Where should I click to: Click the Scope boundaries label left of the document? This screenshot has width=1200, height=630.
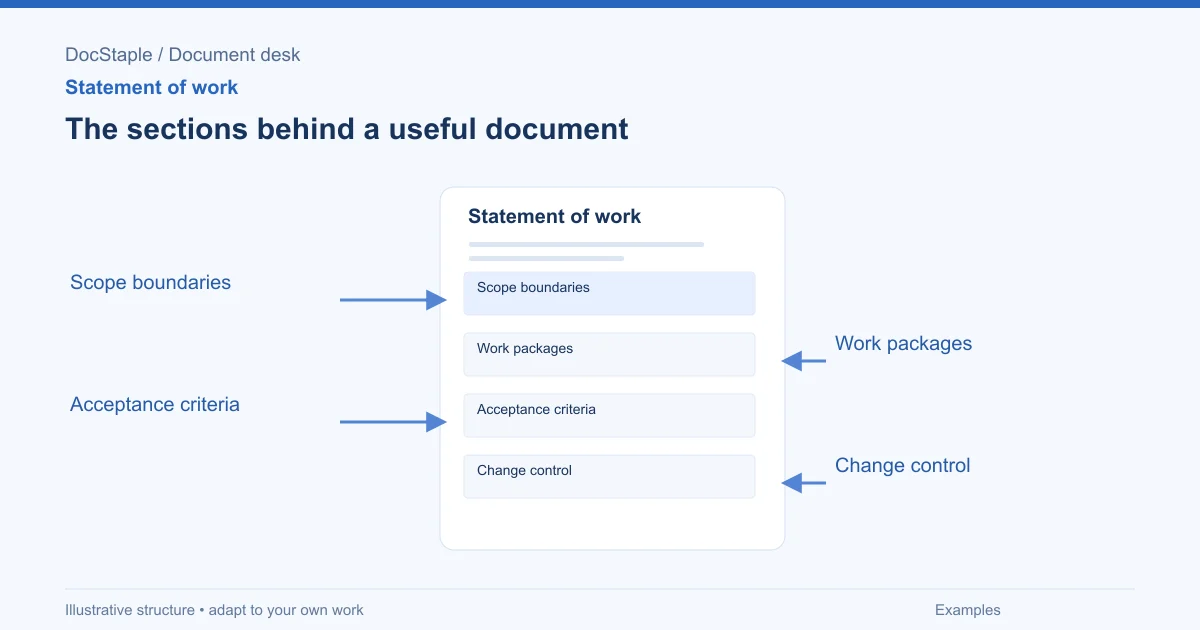150,283
